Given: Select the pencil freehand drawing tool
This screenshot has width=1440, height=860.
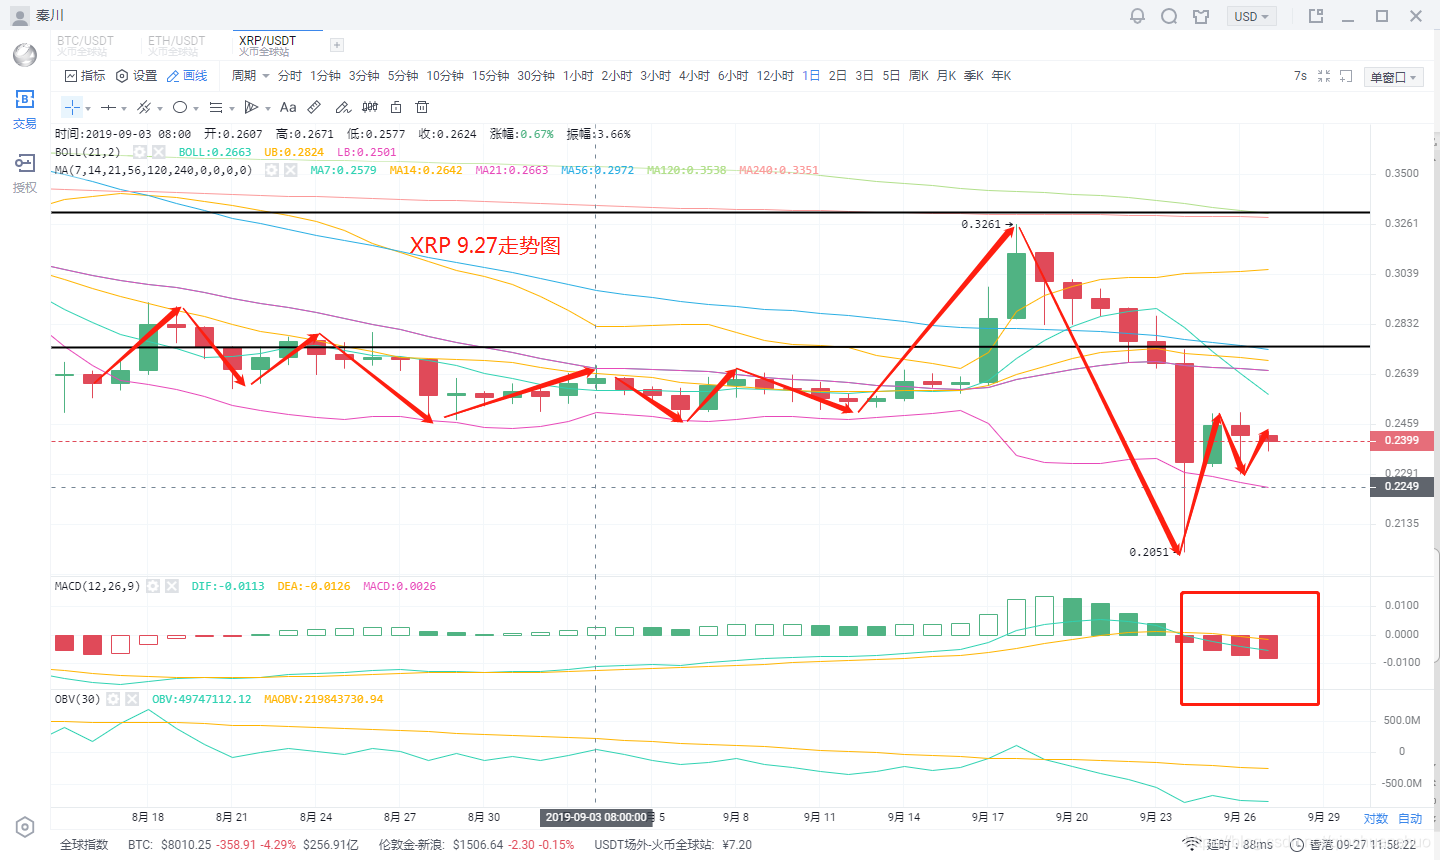Looking at the screenshot, I should tap(343, 107).
